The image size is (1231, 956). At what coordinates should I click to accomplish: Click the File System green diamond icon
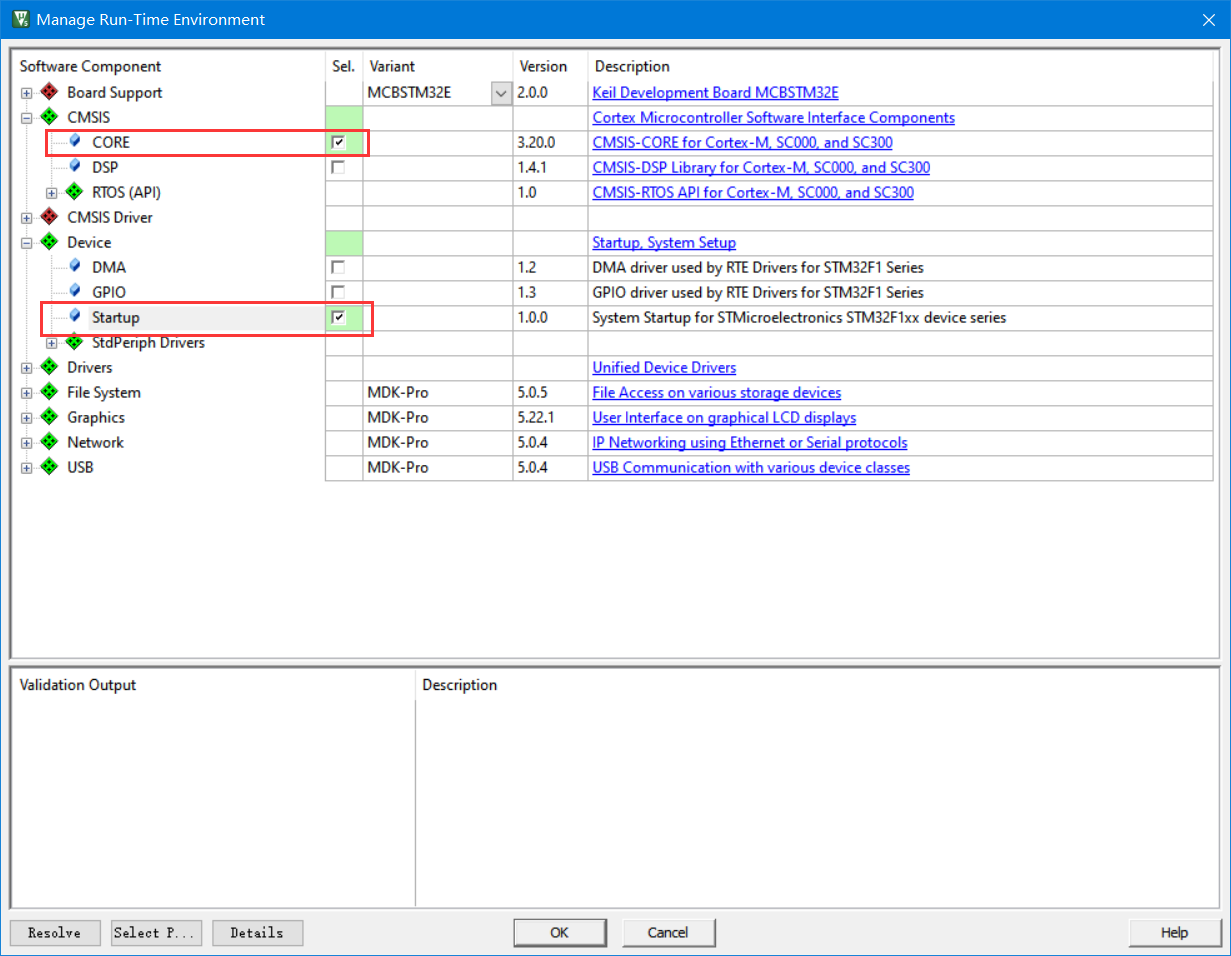[x=50, y=392]
